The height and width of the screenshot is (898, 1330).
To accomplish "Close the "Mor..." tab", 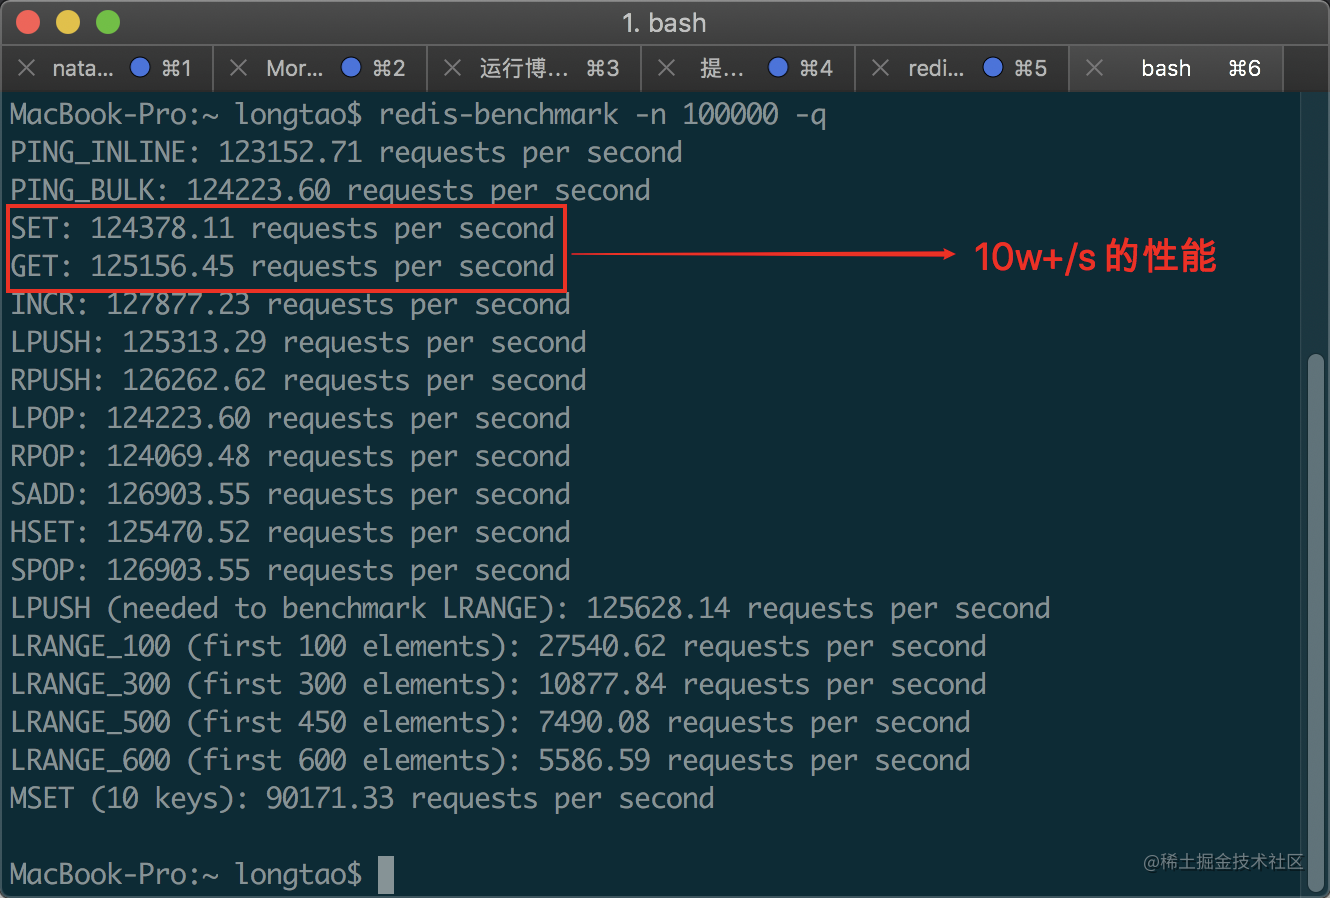I will pos(238,68).
